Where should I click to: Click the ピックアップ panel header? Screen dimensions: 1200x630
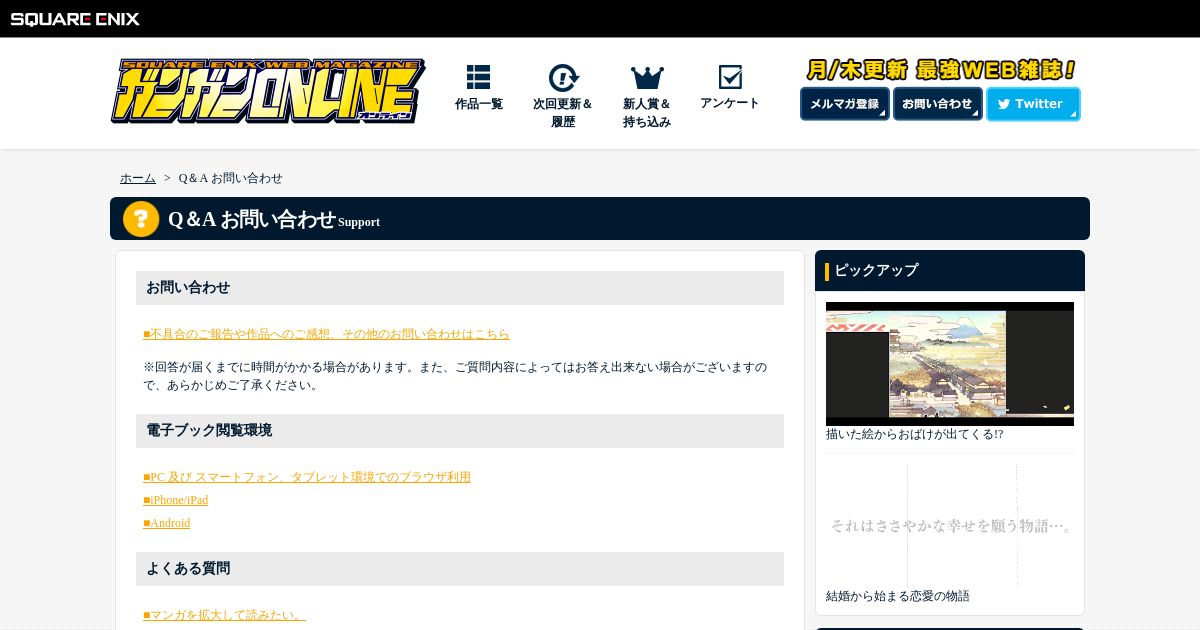(x=950, y=270)
